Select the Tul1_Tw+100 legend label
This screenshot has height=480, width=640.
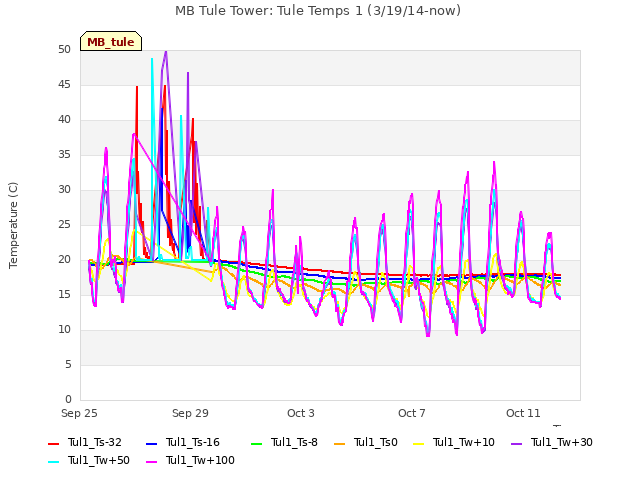tap(200, 460)
